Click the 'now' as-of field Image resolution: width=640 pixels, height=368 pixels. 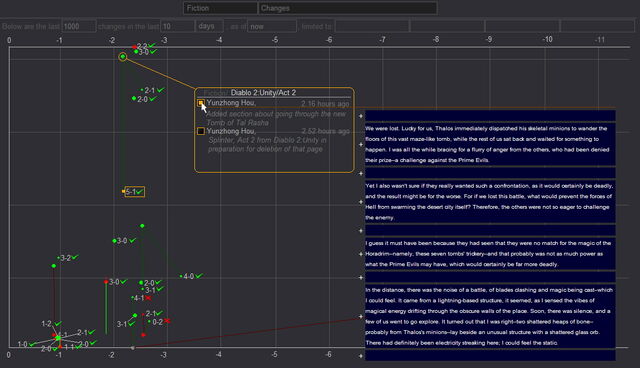(x=272, y=27)
